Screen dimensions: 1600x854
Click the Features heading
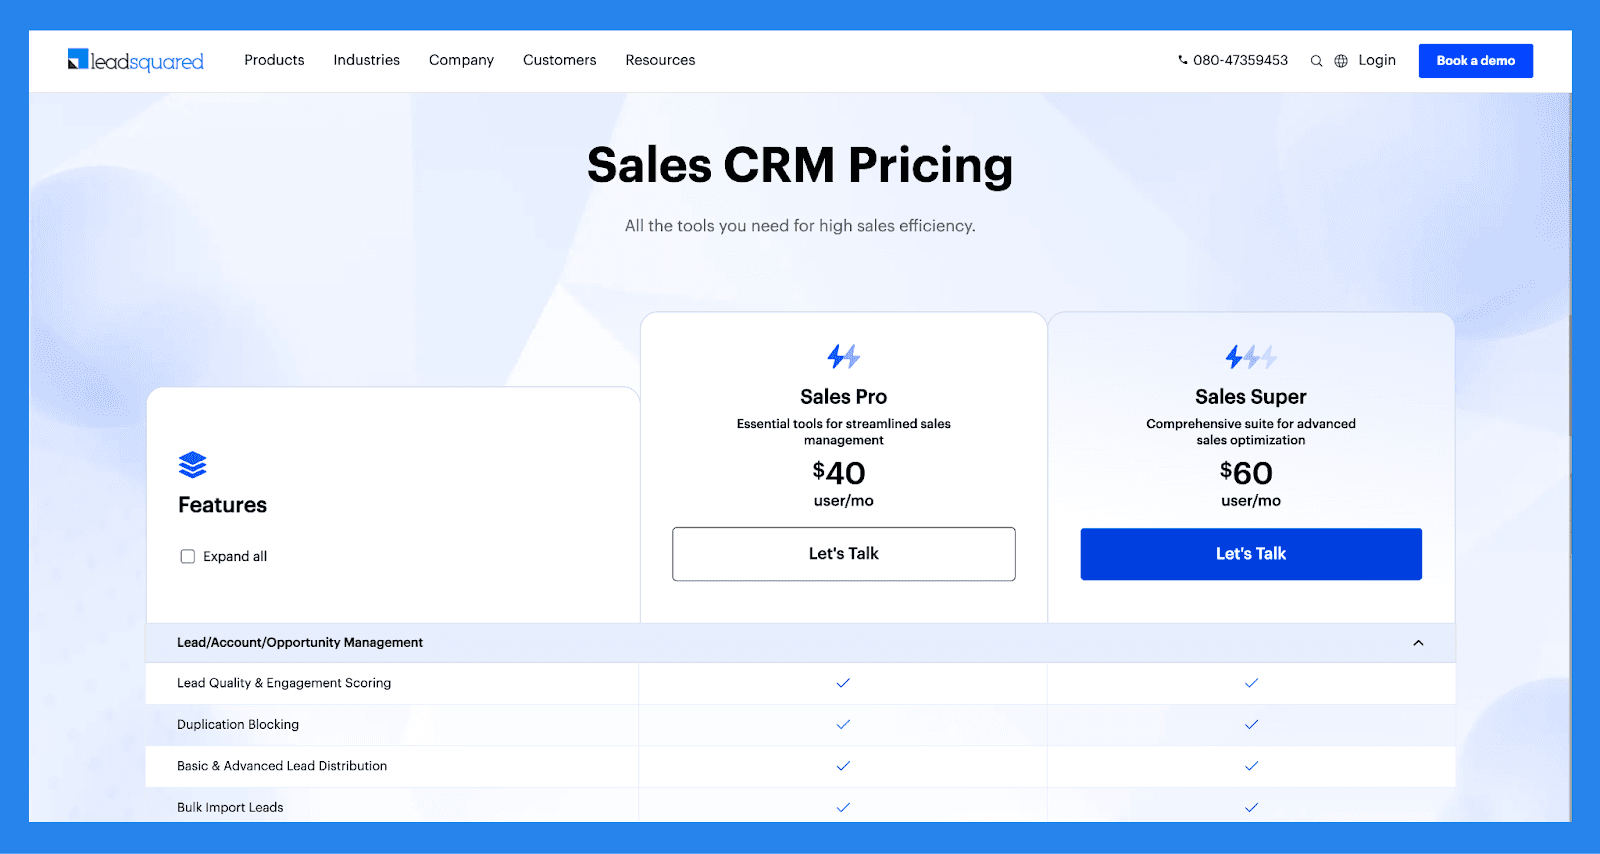coord(222,505)
